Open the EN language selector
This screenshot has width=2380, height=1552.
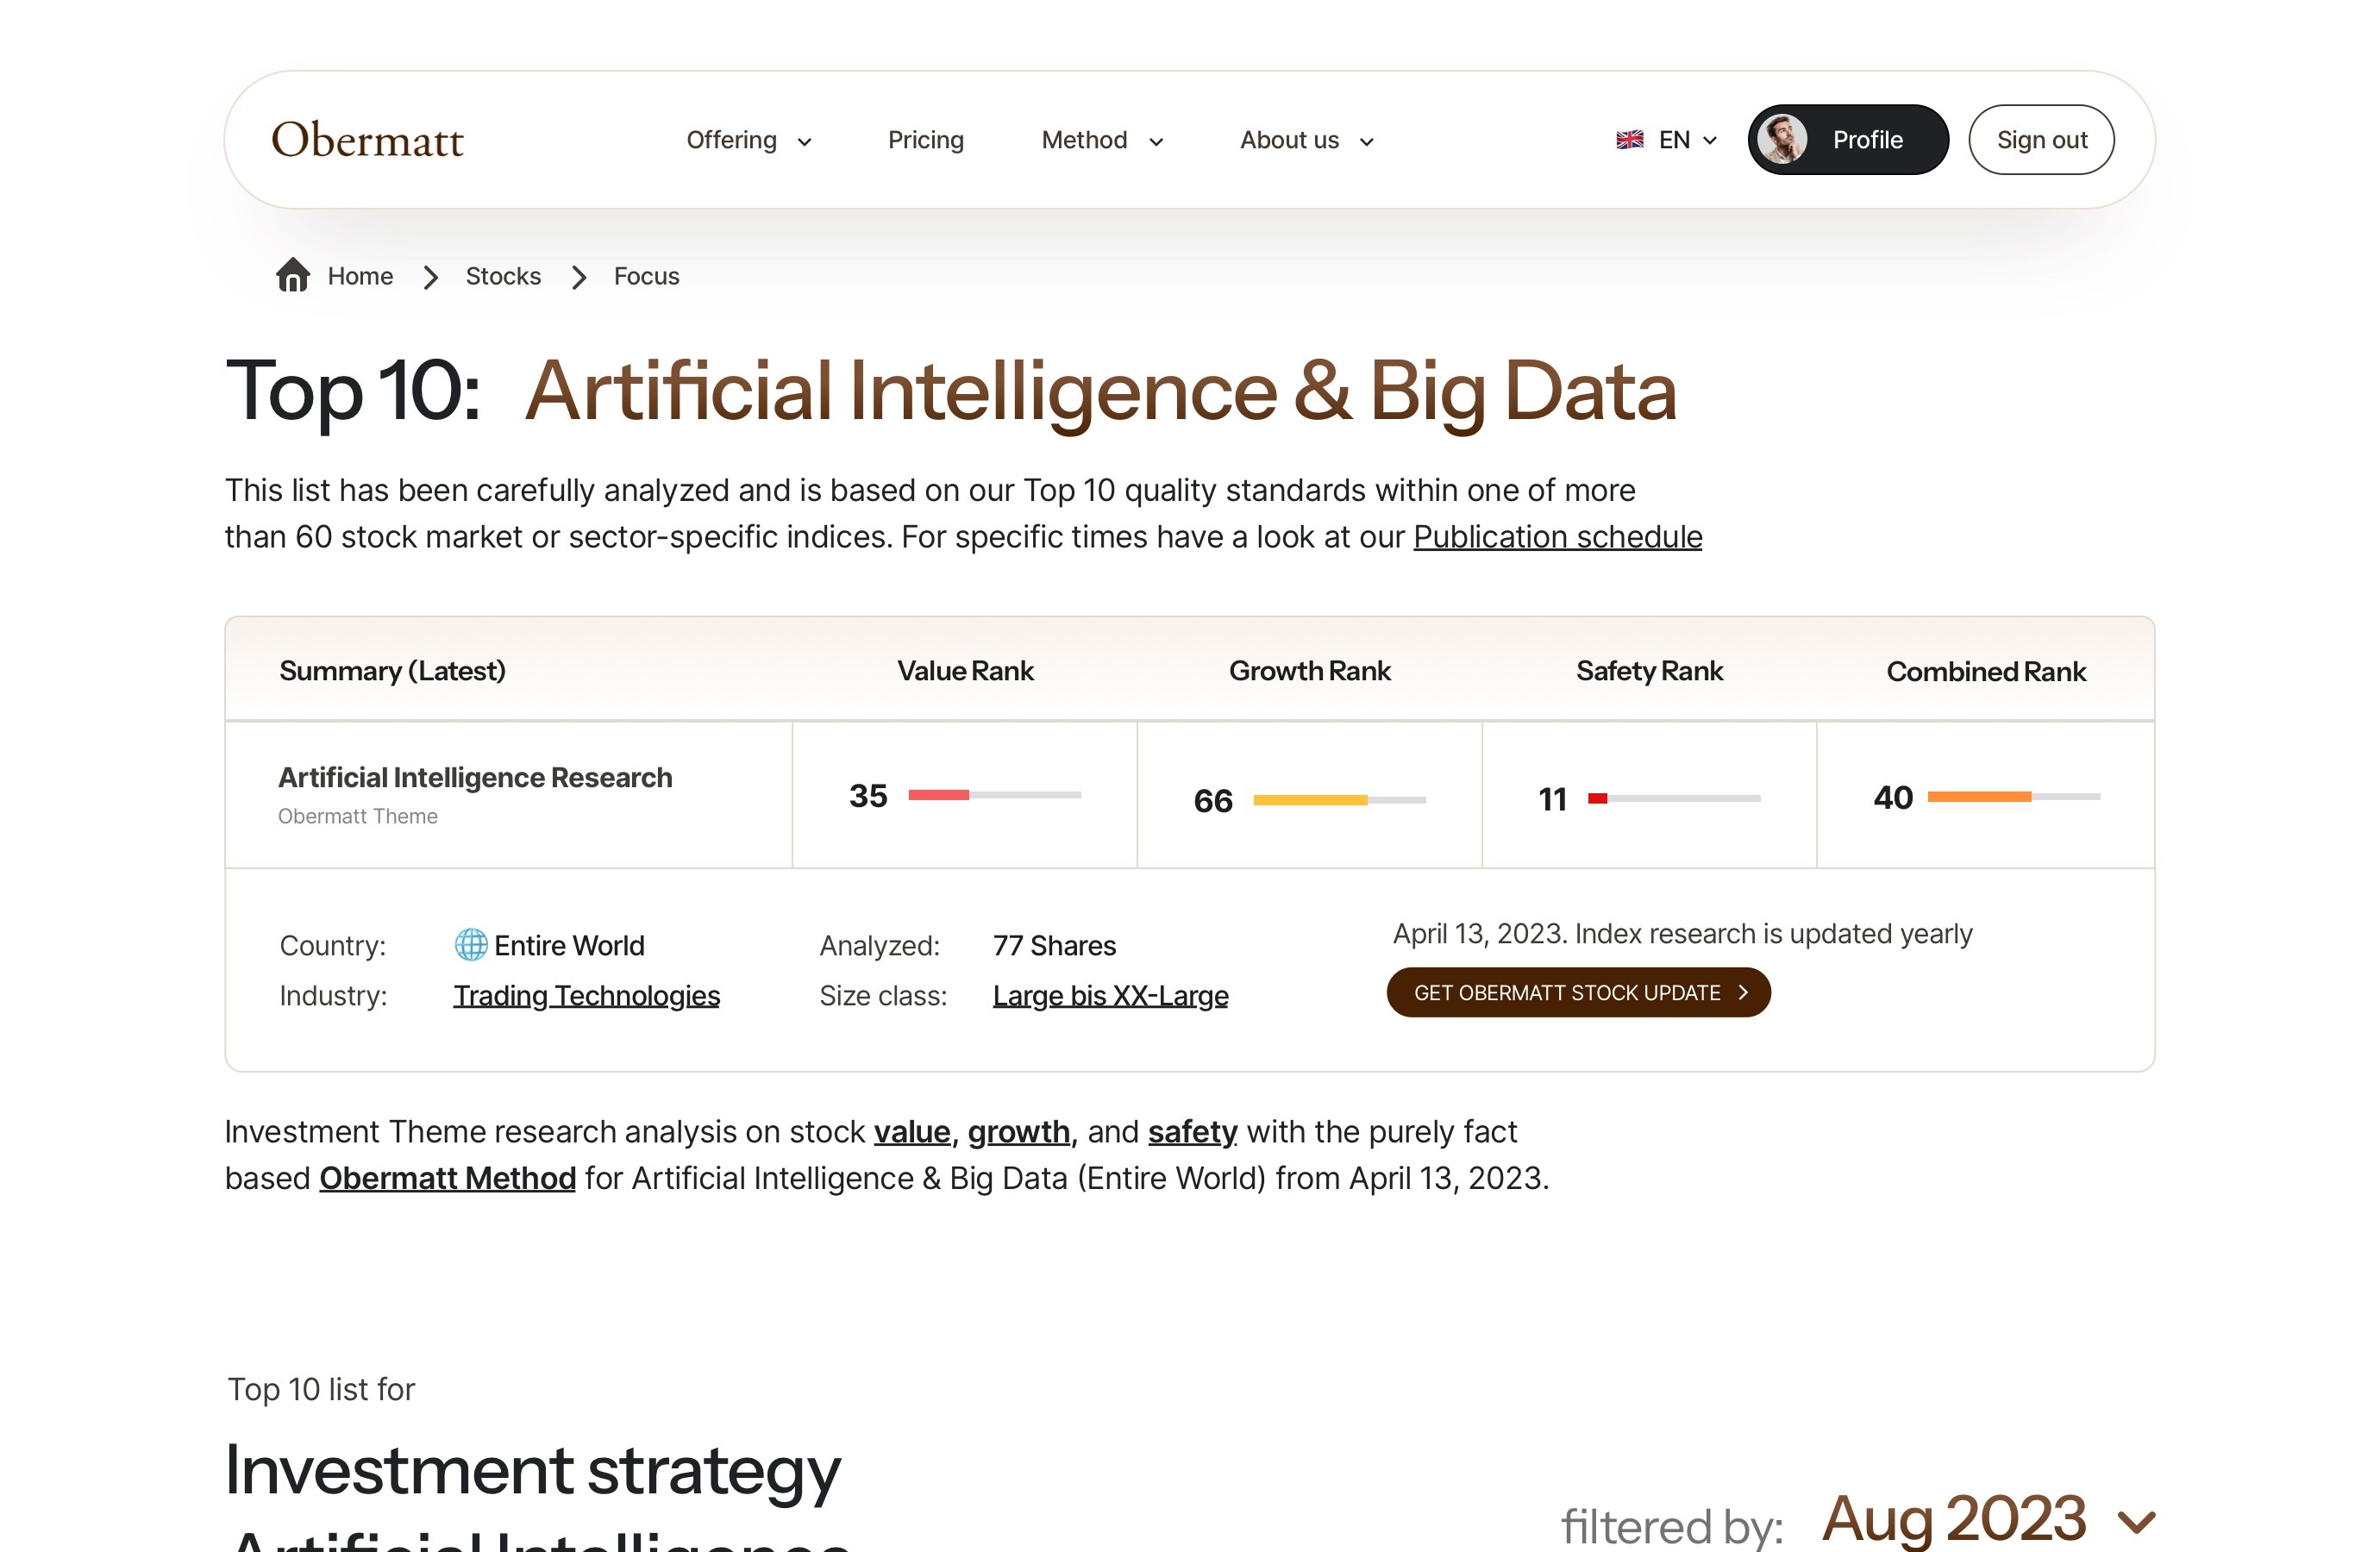[x=1667, y=140]
